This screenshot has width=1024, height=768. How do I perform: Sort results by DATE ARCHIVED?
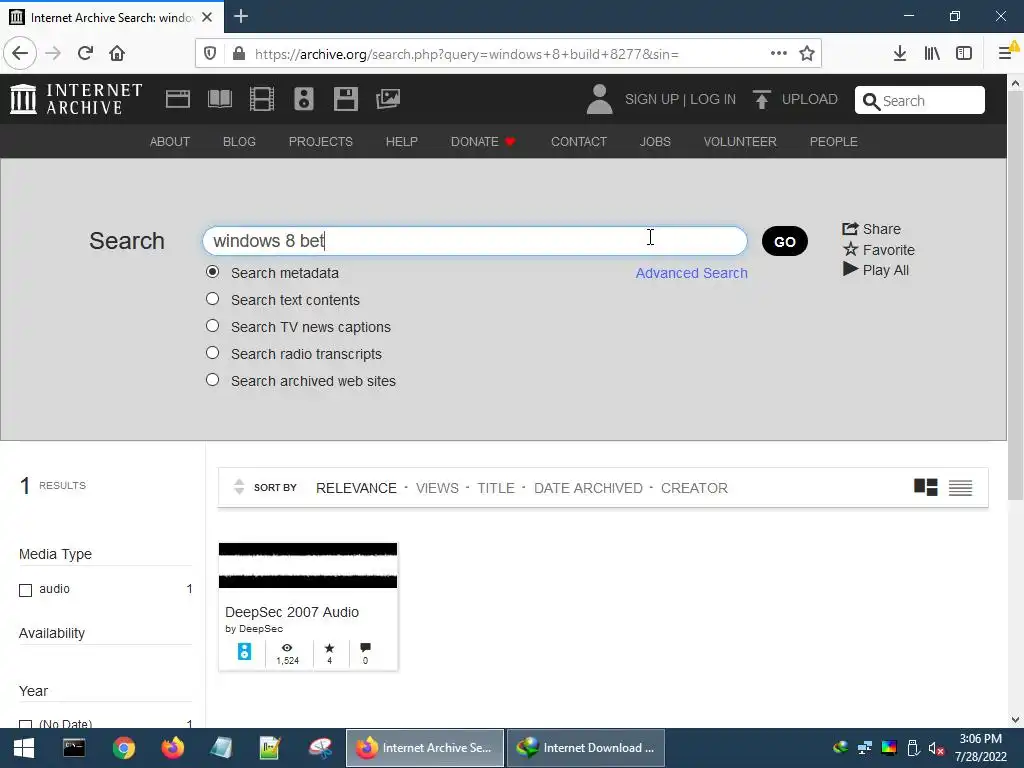(588, 488)
